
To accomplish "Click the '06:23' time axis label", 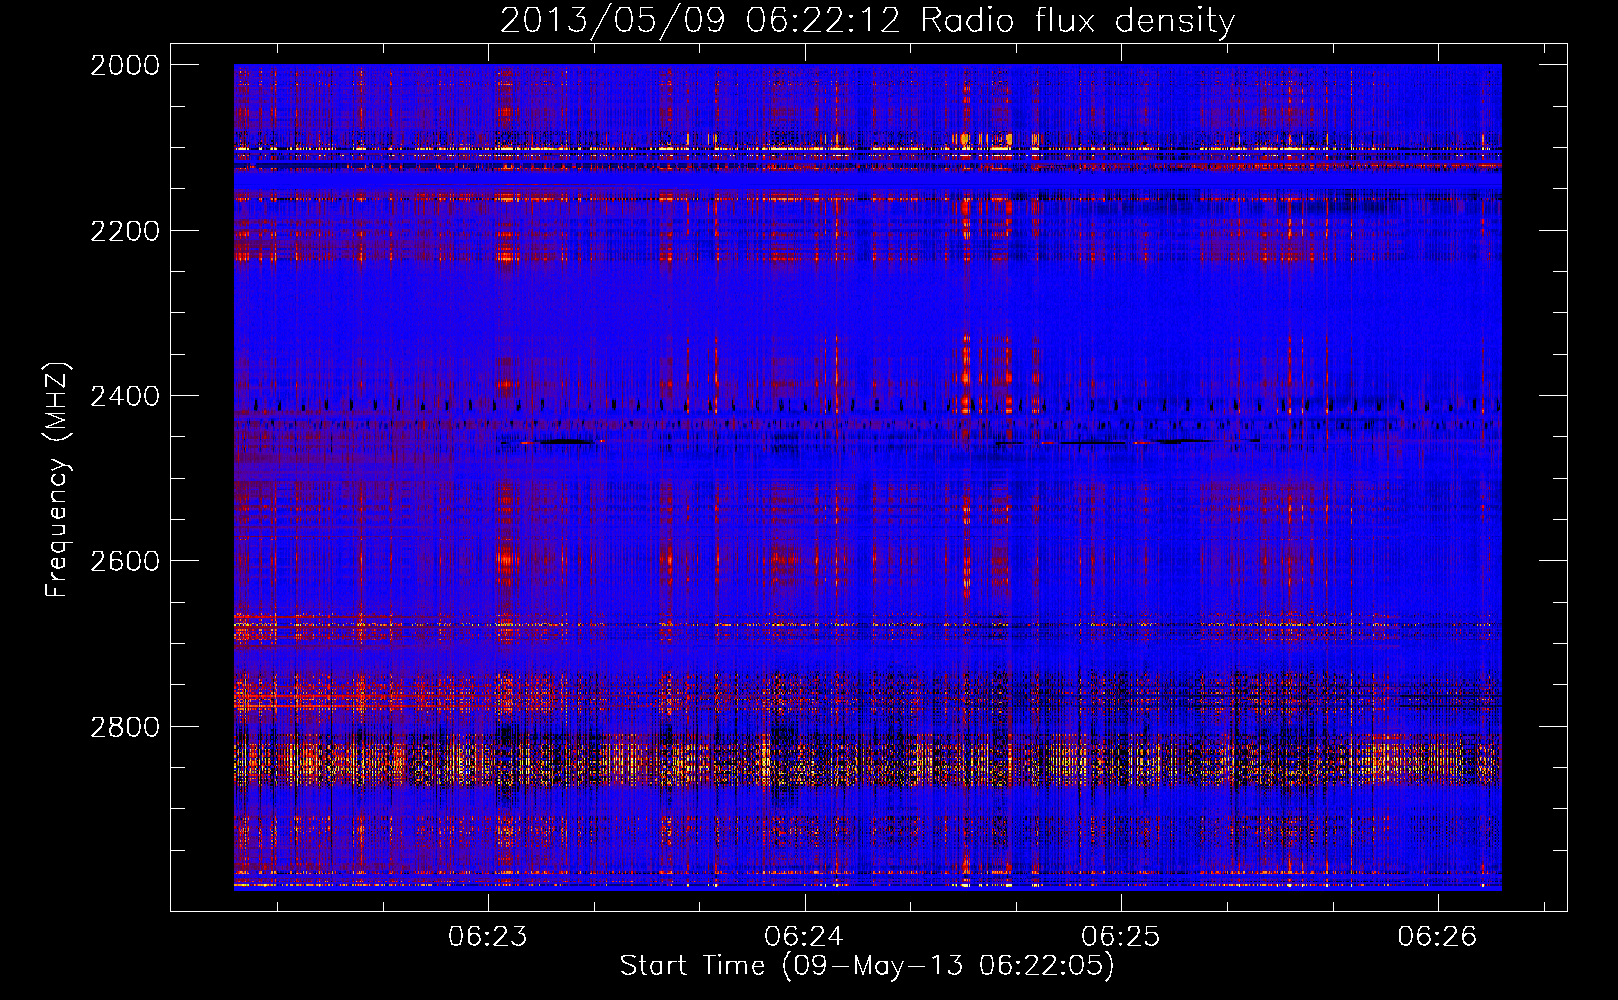I will click(x=488, y=937).
